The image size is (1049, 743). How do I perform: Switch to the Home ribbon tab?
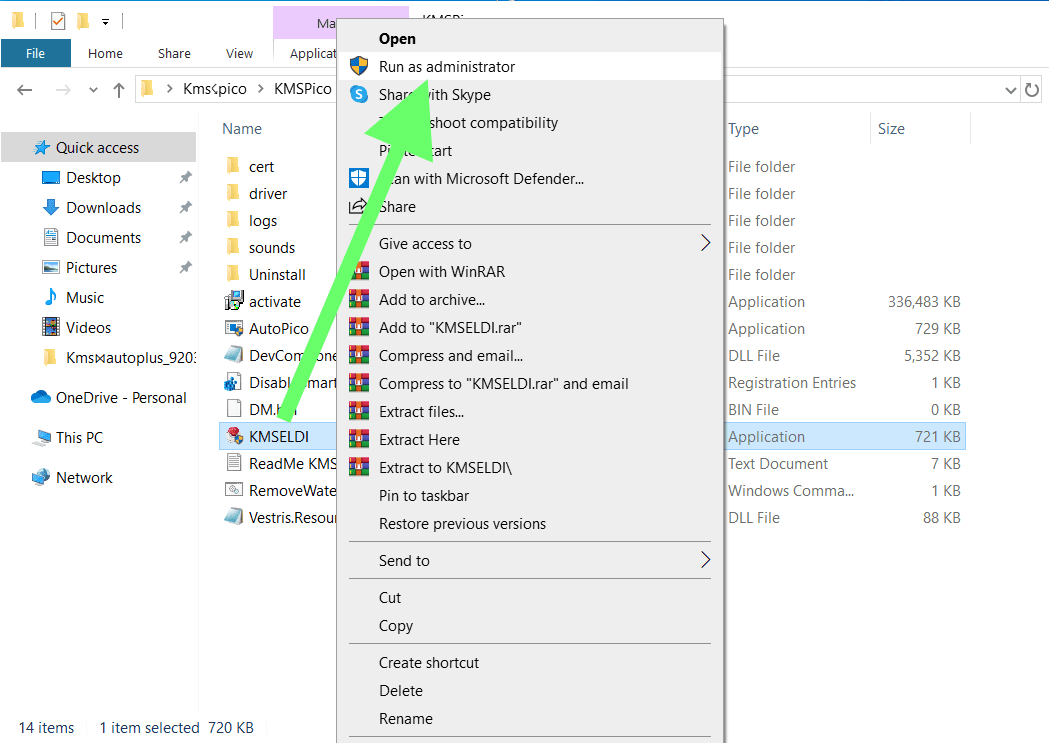pyautogui.click(x=105, y=54)
